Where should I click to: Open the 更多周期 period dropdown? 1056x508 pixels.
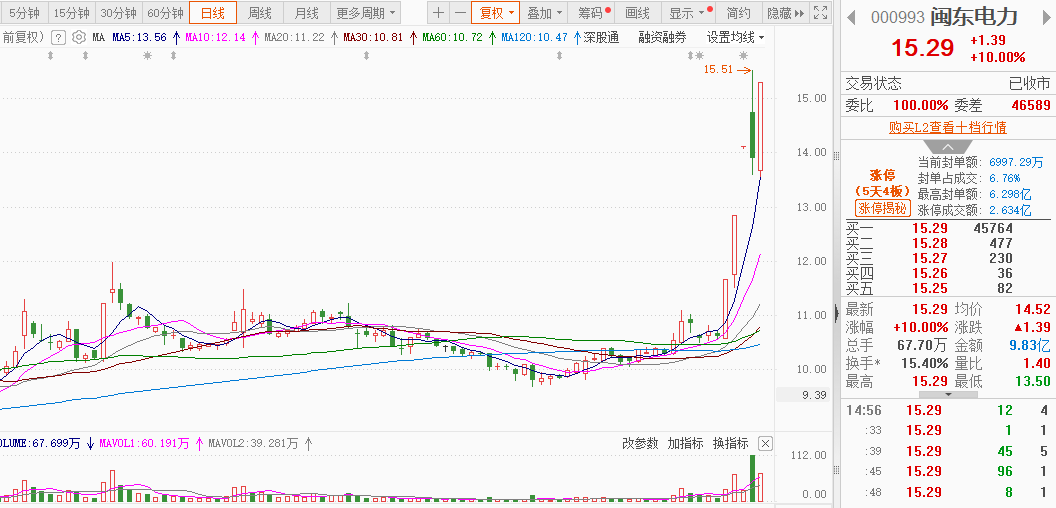(366, 12)
